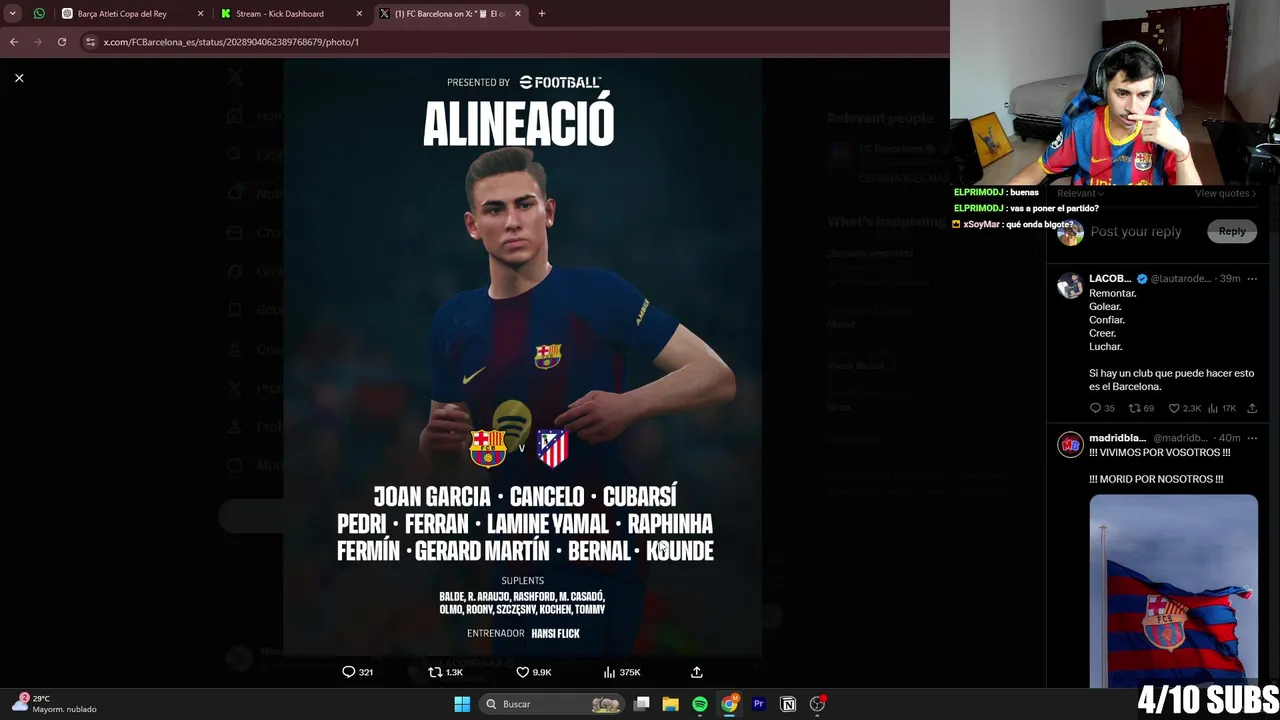Close the Stream - Kick Dashboard tab

tap(359, 14)
